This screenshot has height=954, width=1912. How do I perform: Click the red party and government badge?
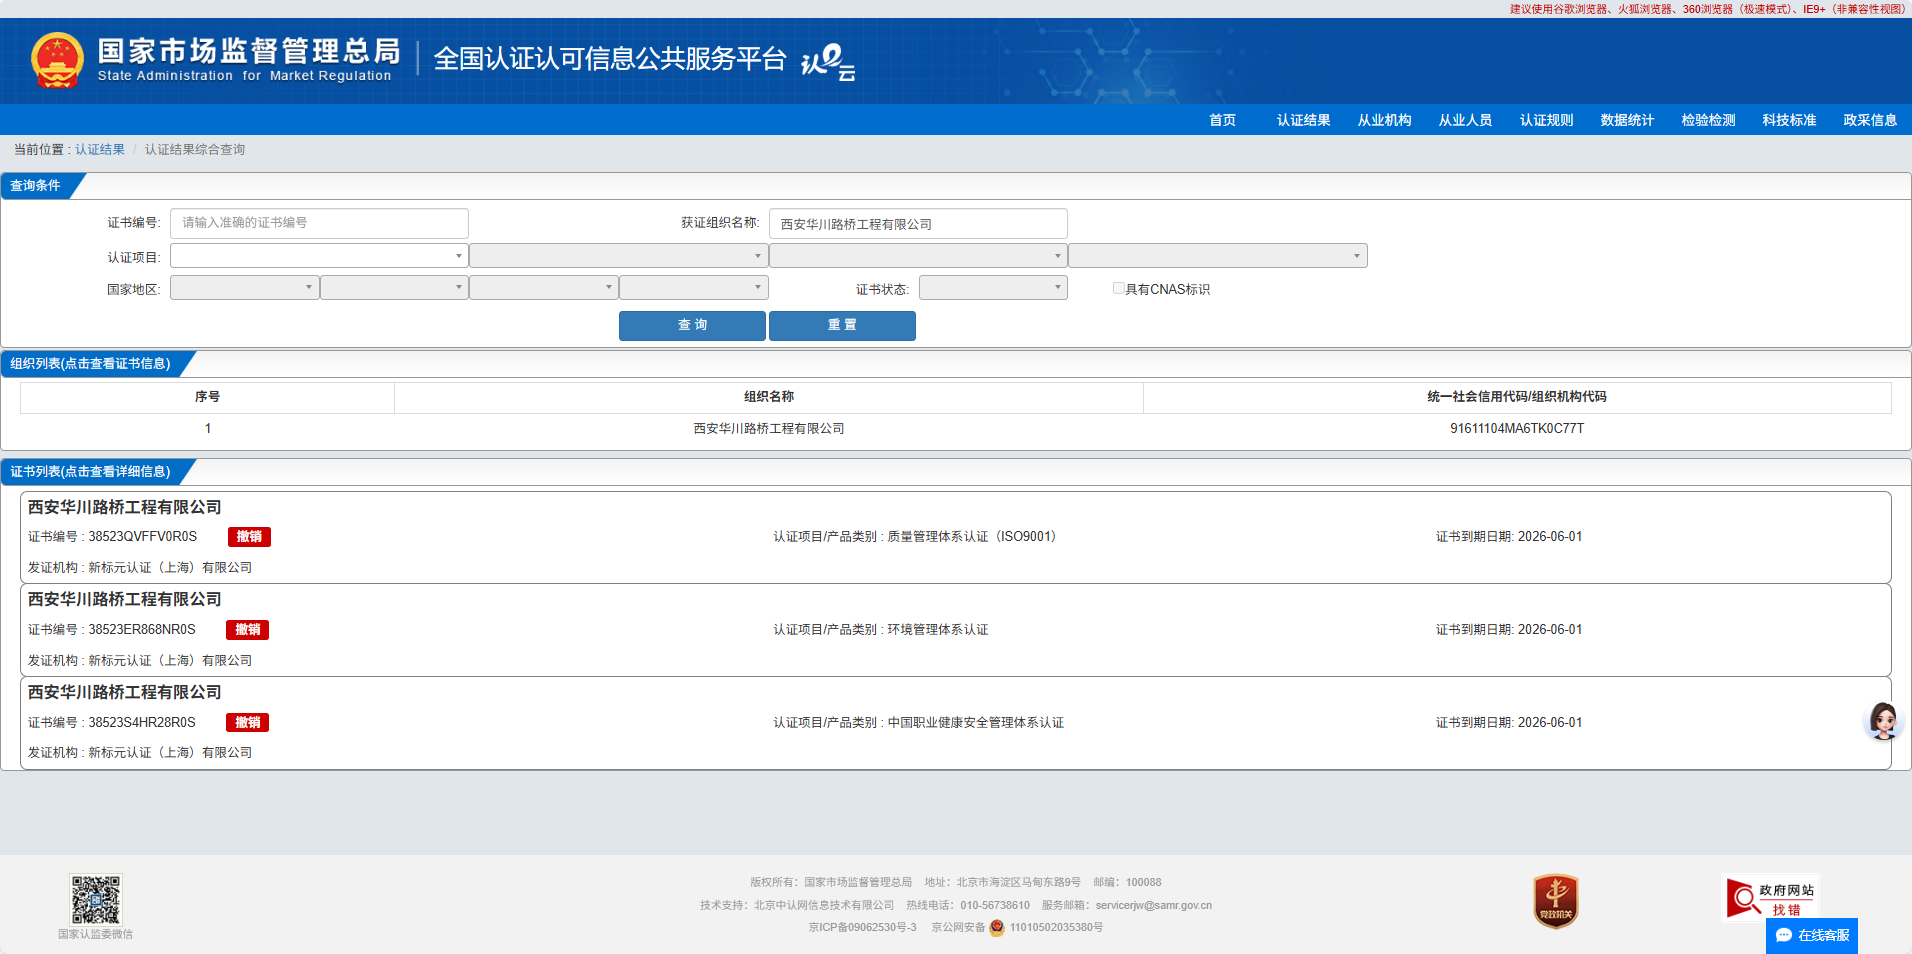[1555, 900]
